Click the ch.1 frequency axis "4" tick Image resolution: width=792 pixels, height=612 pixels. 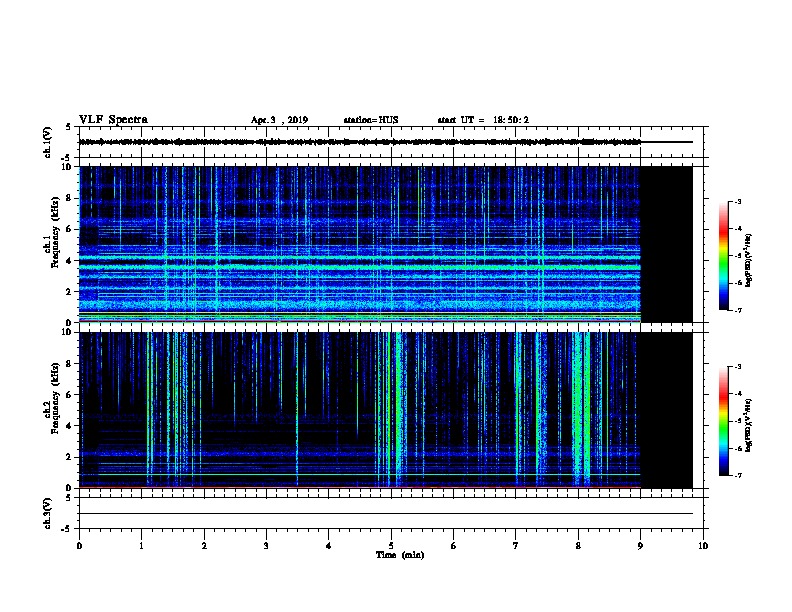pos(71,261)
